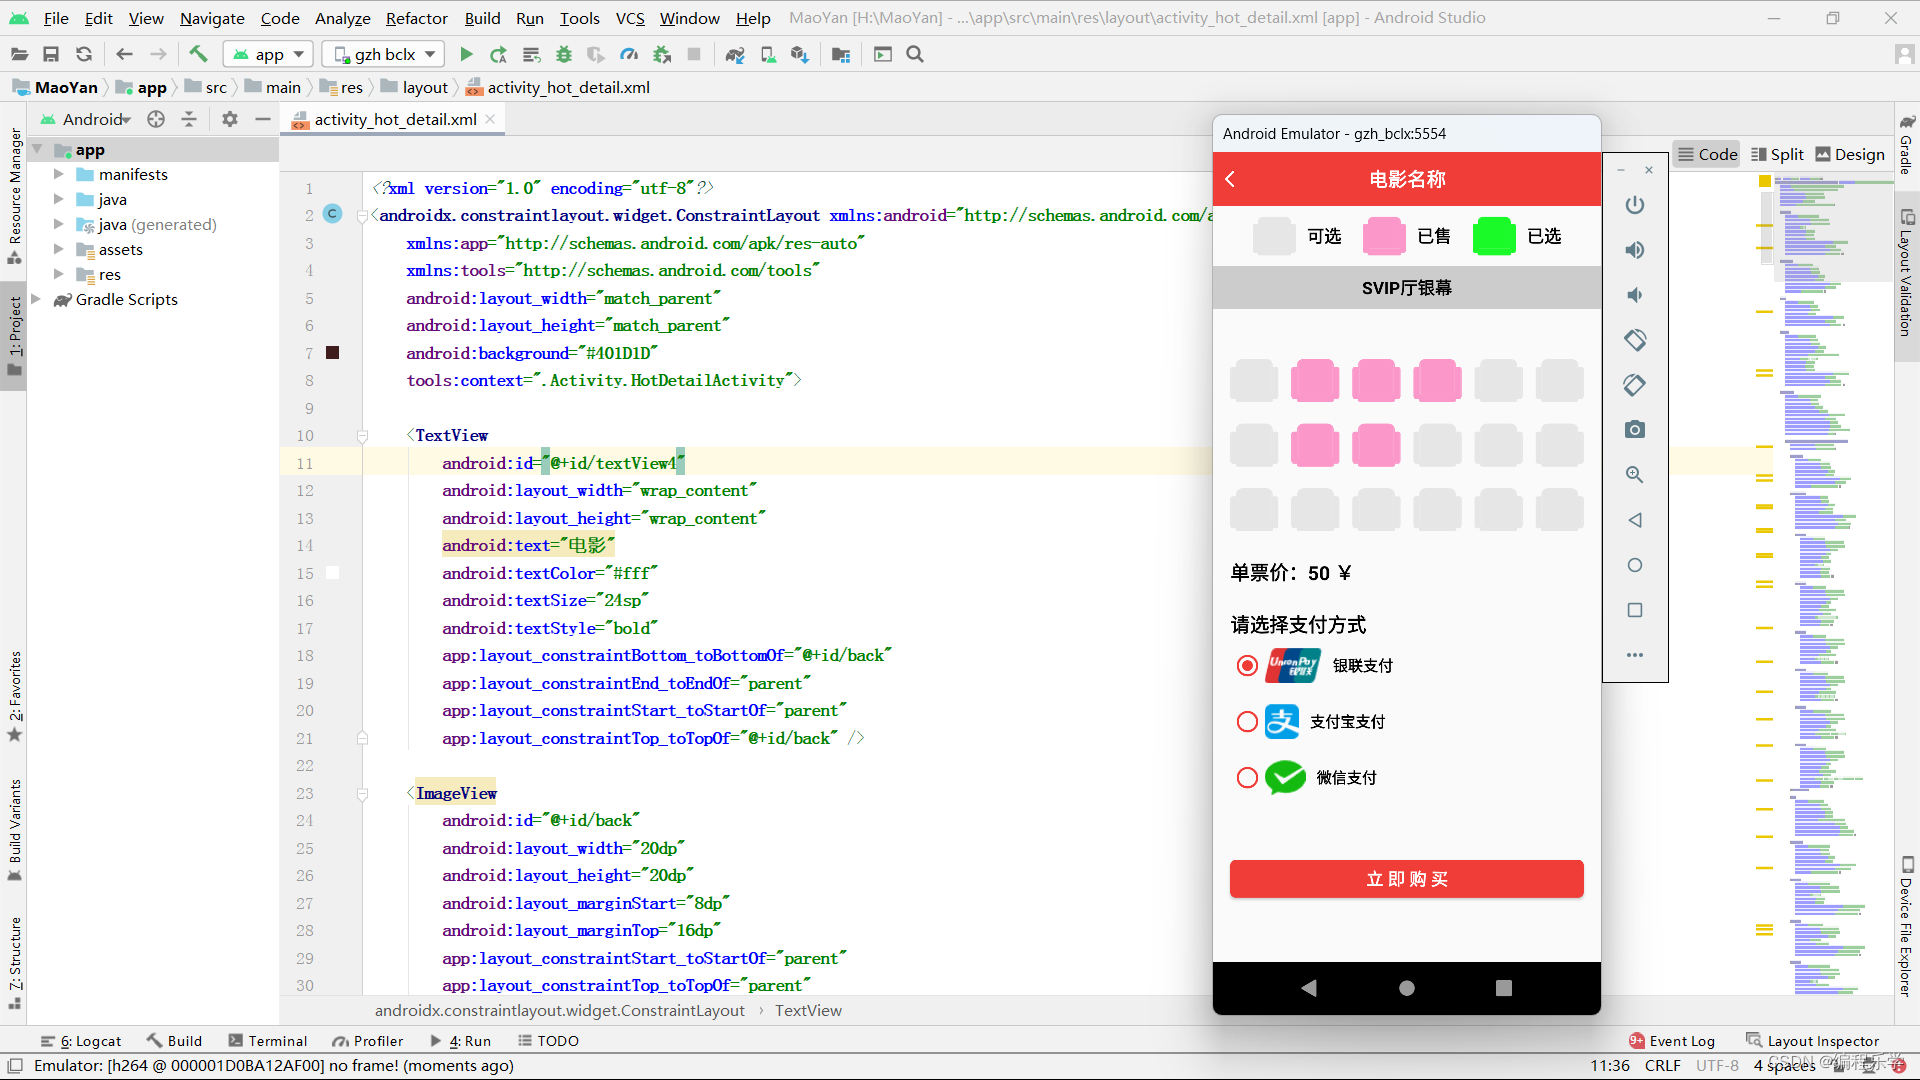This screenshot has height=1080, width=1920.
Task: Select first available seat in top row
Action: pyautogui.click(x=1254, y=381)
